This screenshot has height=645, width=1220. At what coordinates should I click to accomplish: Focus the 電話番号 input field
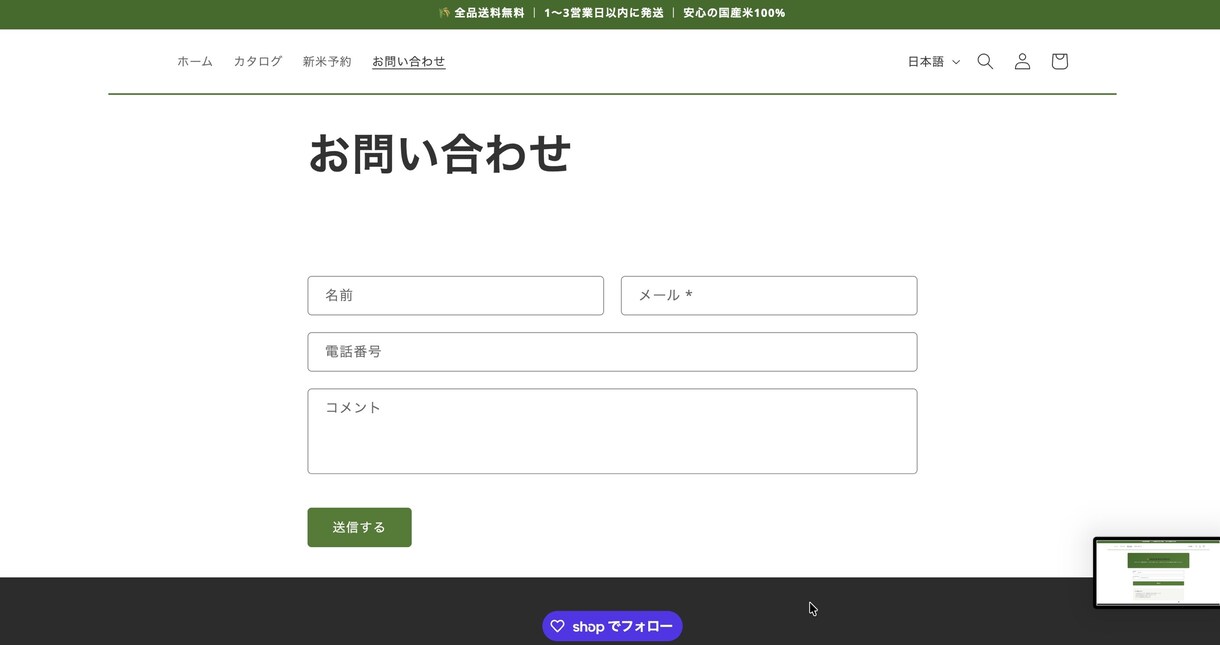pyautogui.click(x=612, y=352)
